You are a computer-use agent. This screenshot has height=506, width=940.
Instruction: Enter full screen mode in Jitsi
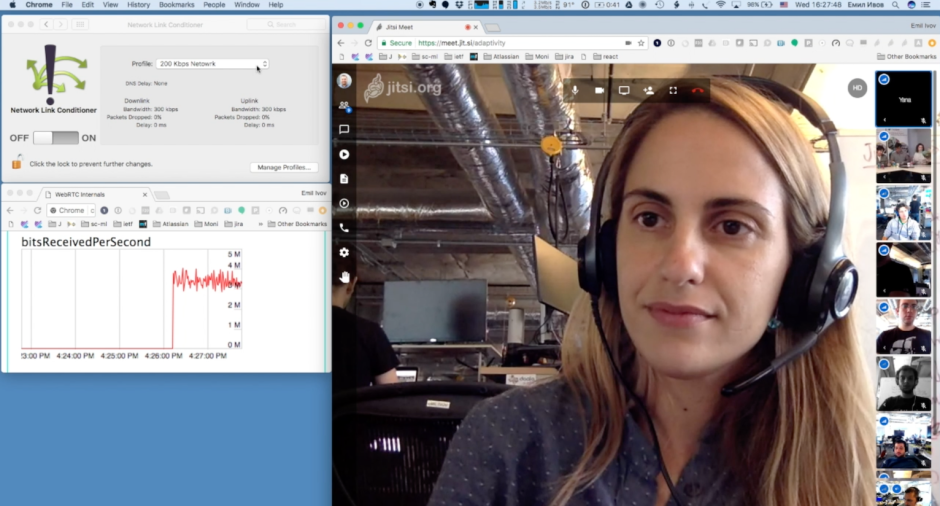[x=673, y=90]
